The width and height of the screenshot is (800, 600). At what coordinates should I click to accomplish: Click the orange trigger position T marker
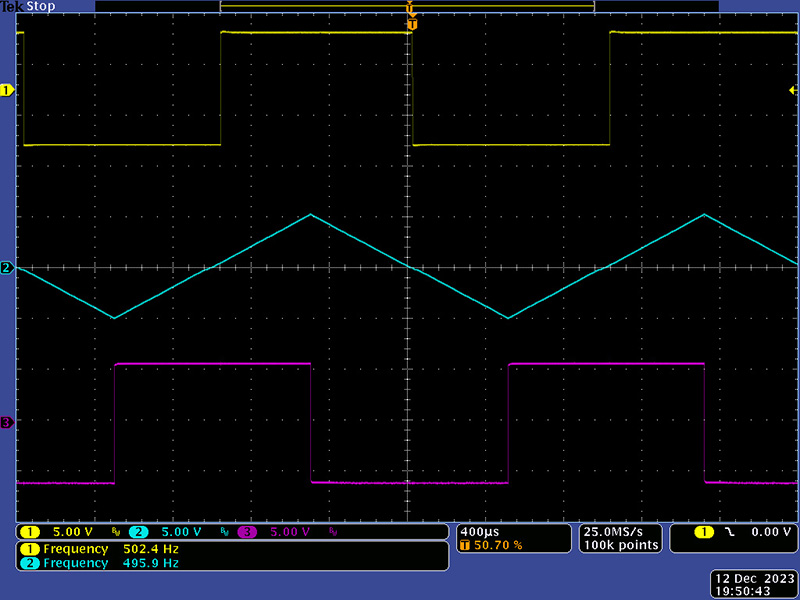pyautogui.click(x=410, y=22)
